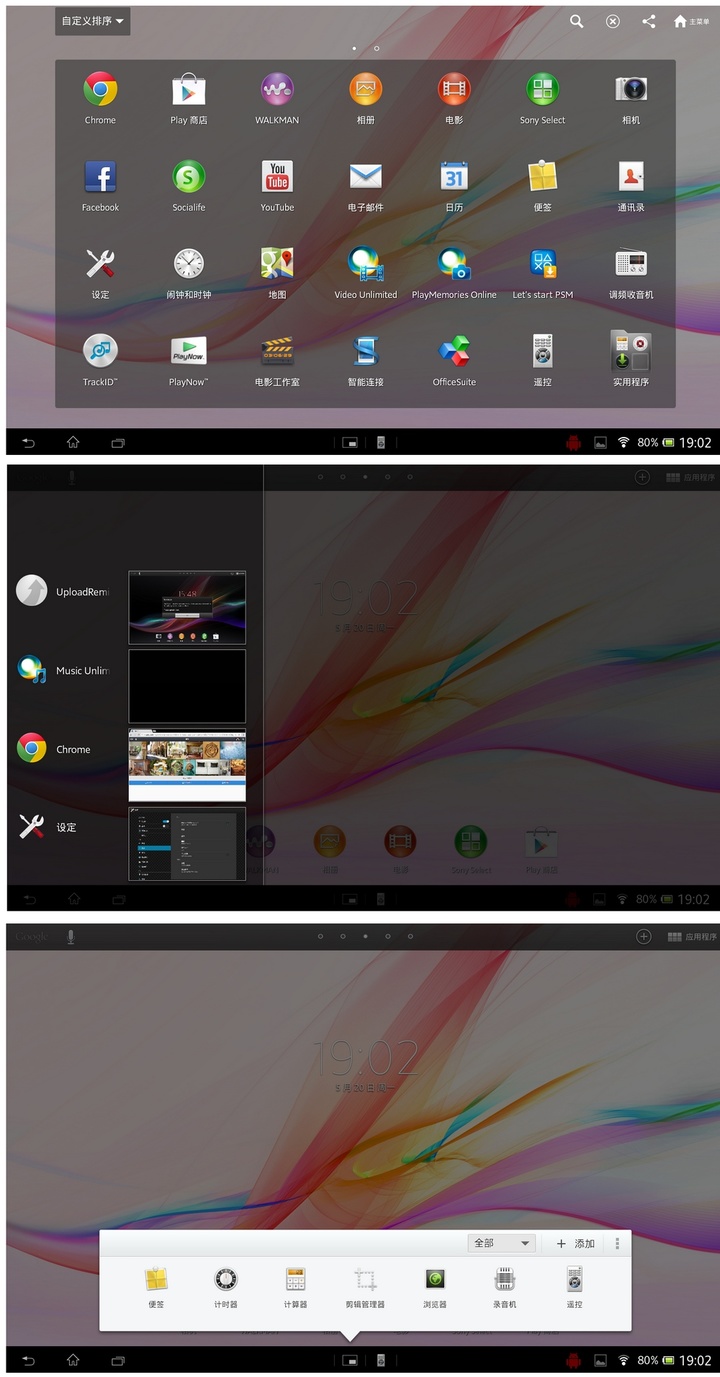The width and height of the screenshot is (720, 1377).
Task: Open the 闹钟和时钟 clock app
Action: 188,272
